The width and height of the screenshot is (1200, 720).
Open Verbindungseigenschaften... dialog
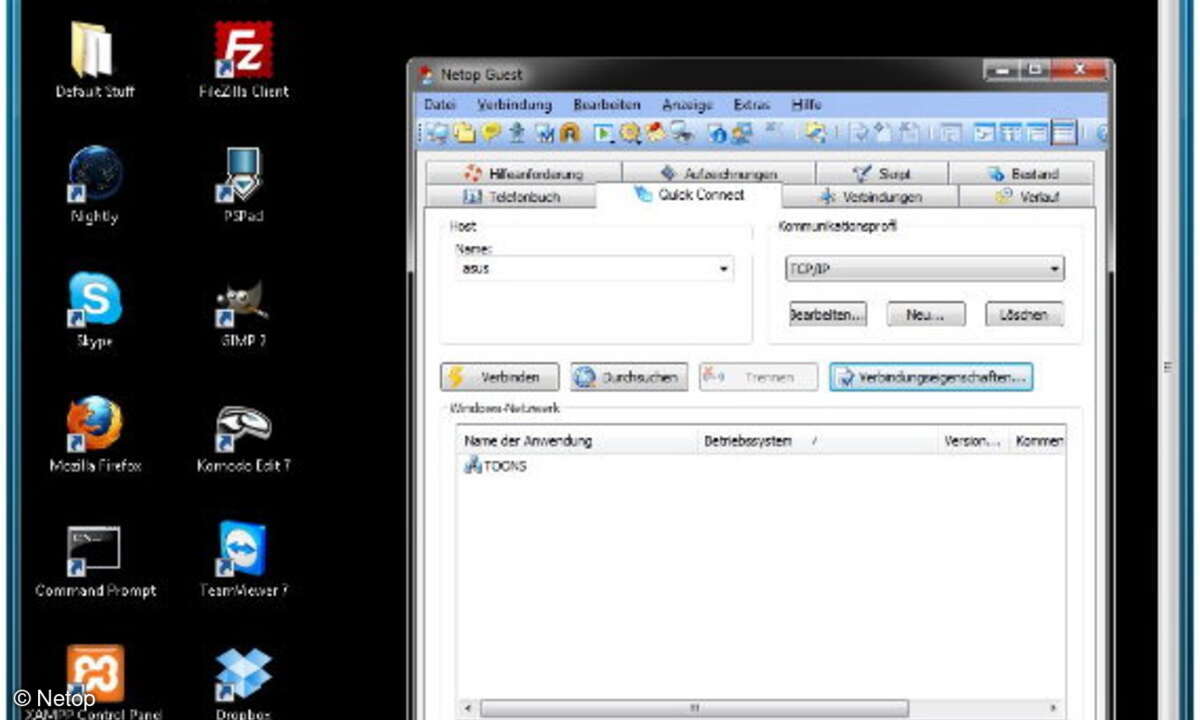[x=931, y=377]
